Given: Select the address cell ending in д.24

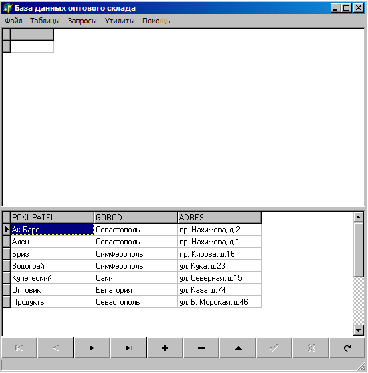Looking at the screenshot, I should (x=220, y=290).
